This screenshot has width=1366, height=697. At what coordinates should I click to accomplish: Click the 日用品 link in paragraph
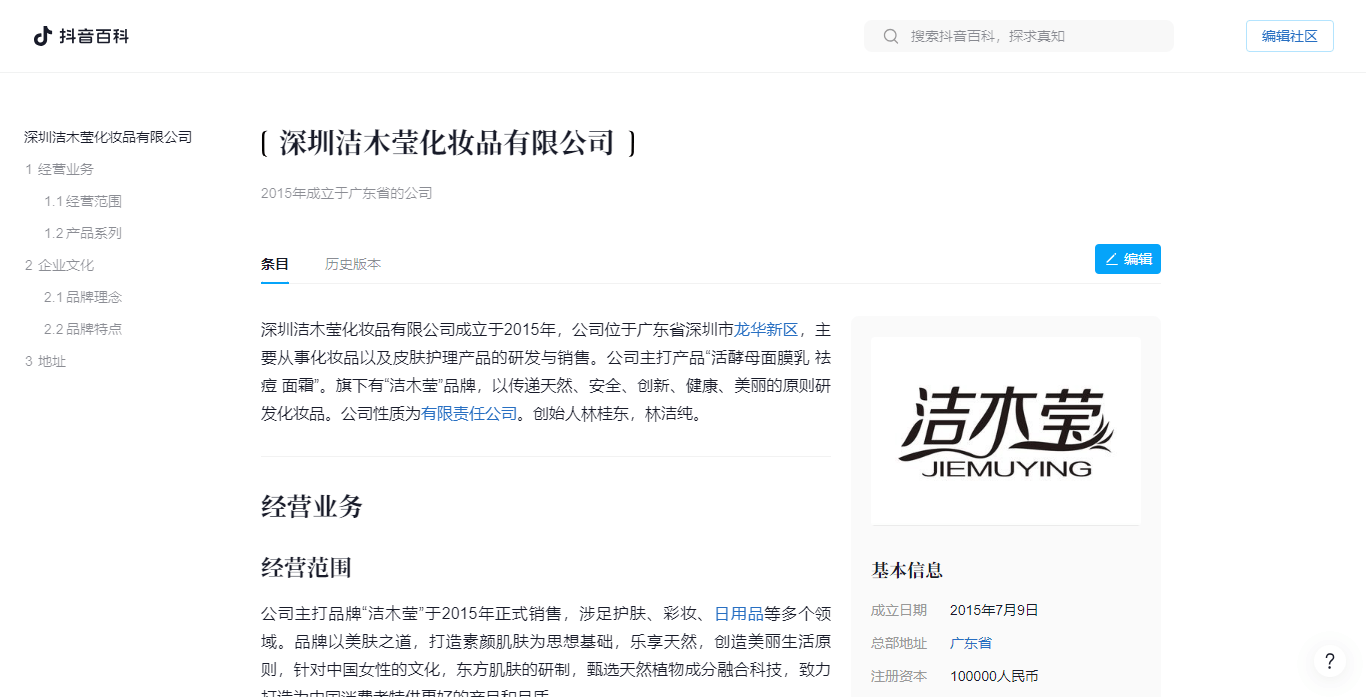click(x=738, y=613)
